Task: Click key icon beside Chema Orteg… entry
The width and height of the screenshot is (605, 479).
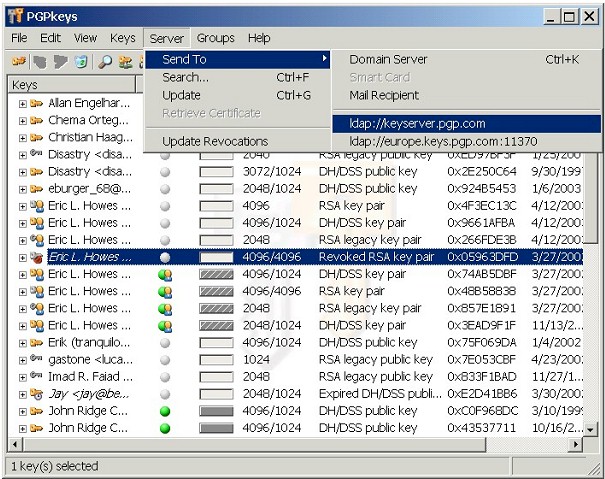Action: click(x=36, y=120)
